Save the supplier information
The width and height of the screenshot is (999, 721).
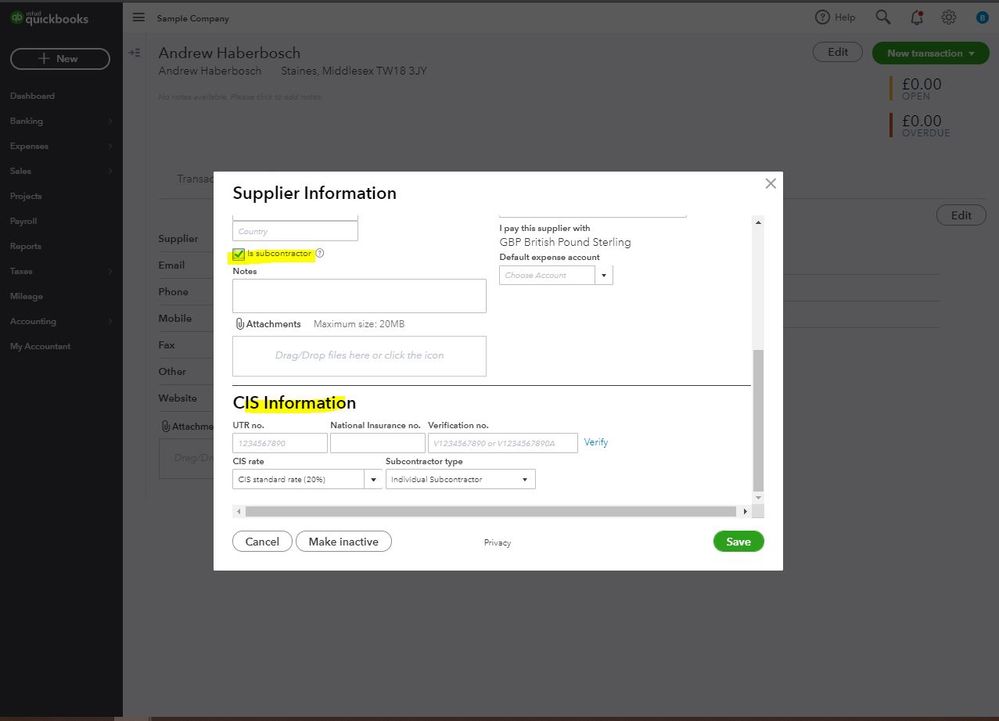738,541
